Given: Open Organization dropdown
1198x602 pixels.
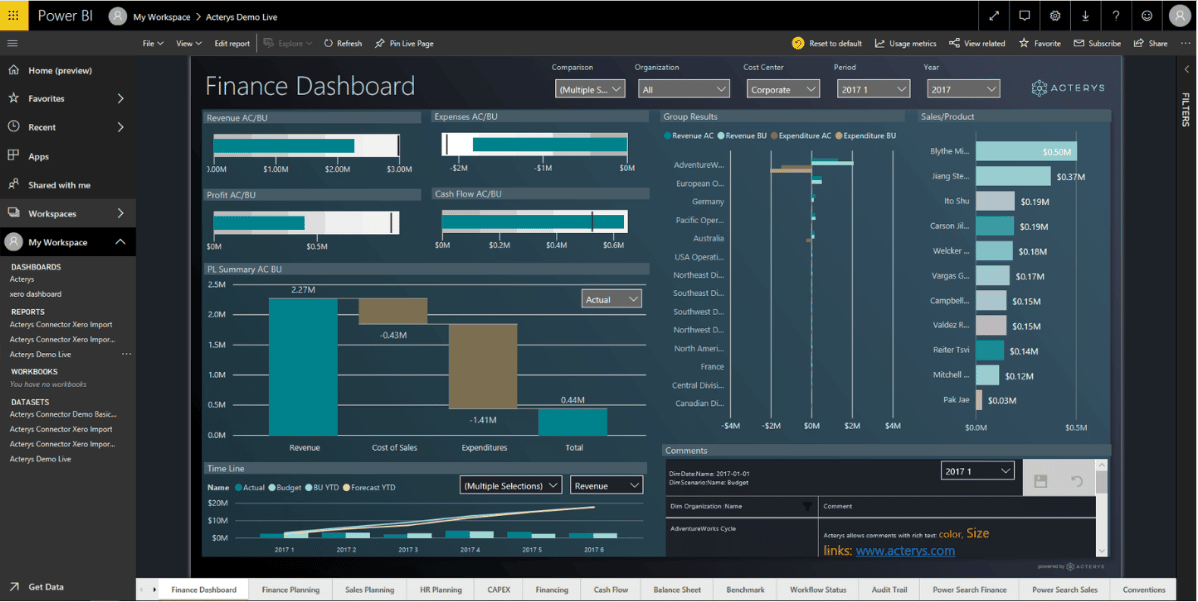Looking at the screenshot, I should 684,89.
